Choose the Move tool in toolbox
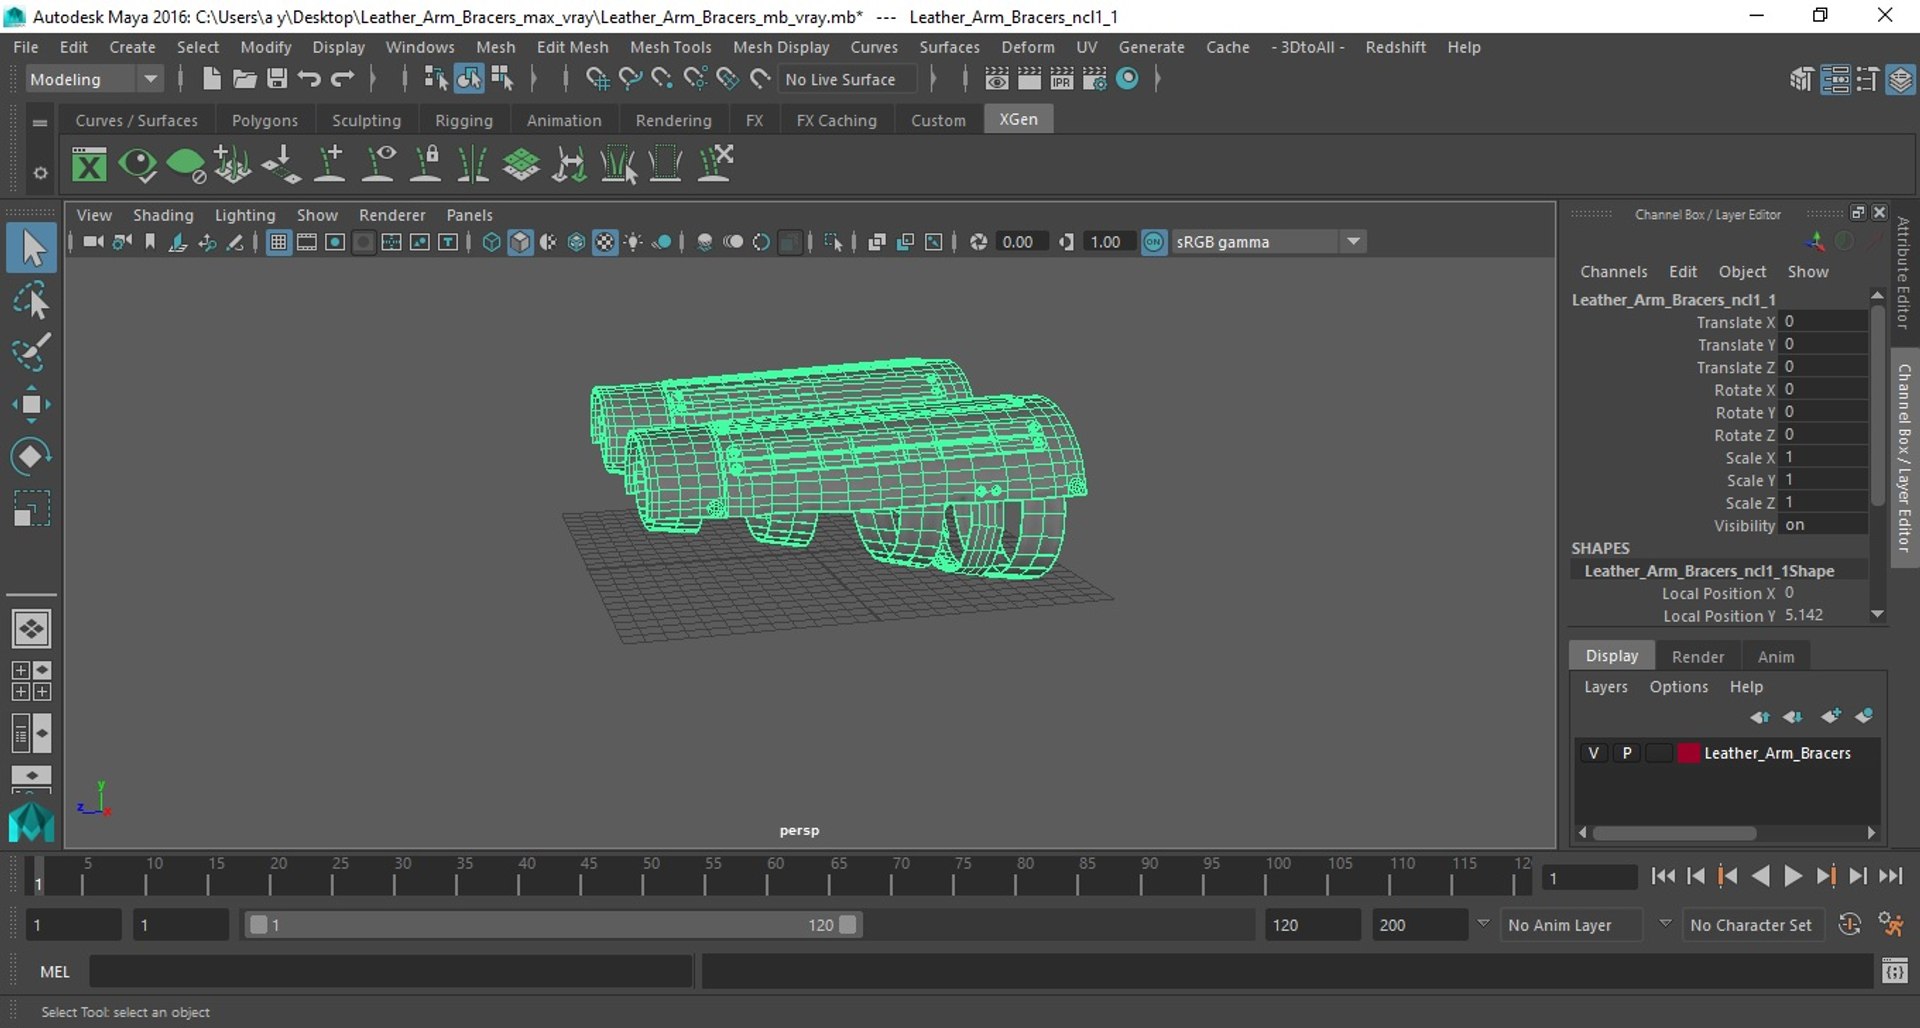1920x1028 pixels. point(31,404)
